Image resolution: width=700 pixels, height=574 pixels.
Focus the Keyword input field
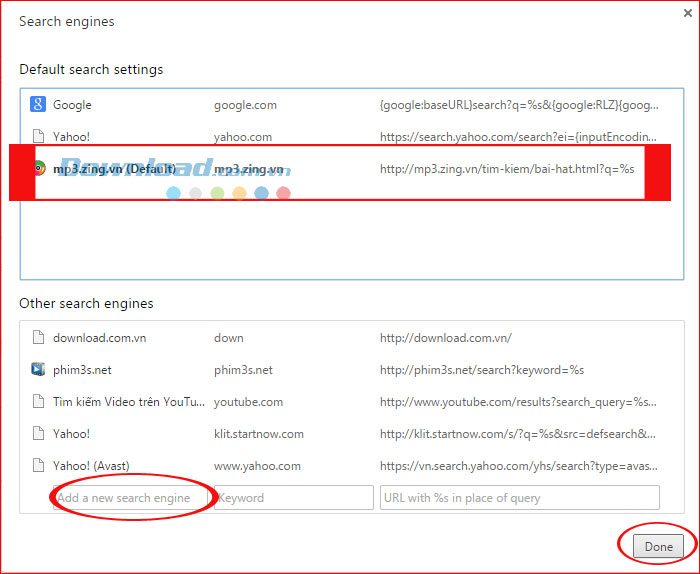click(x=294, y=498)
